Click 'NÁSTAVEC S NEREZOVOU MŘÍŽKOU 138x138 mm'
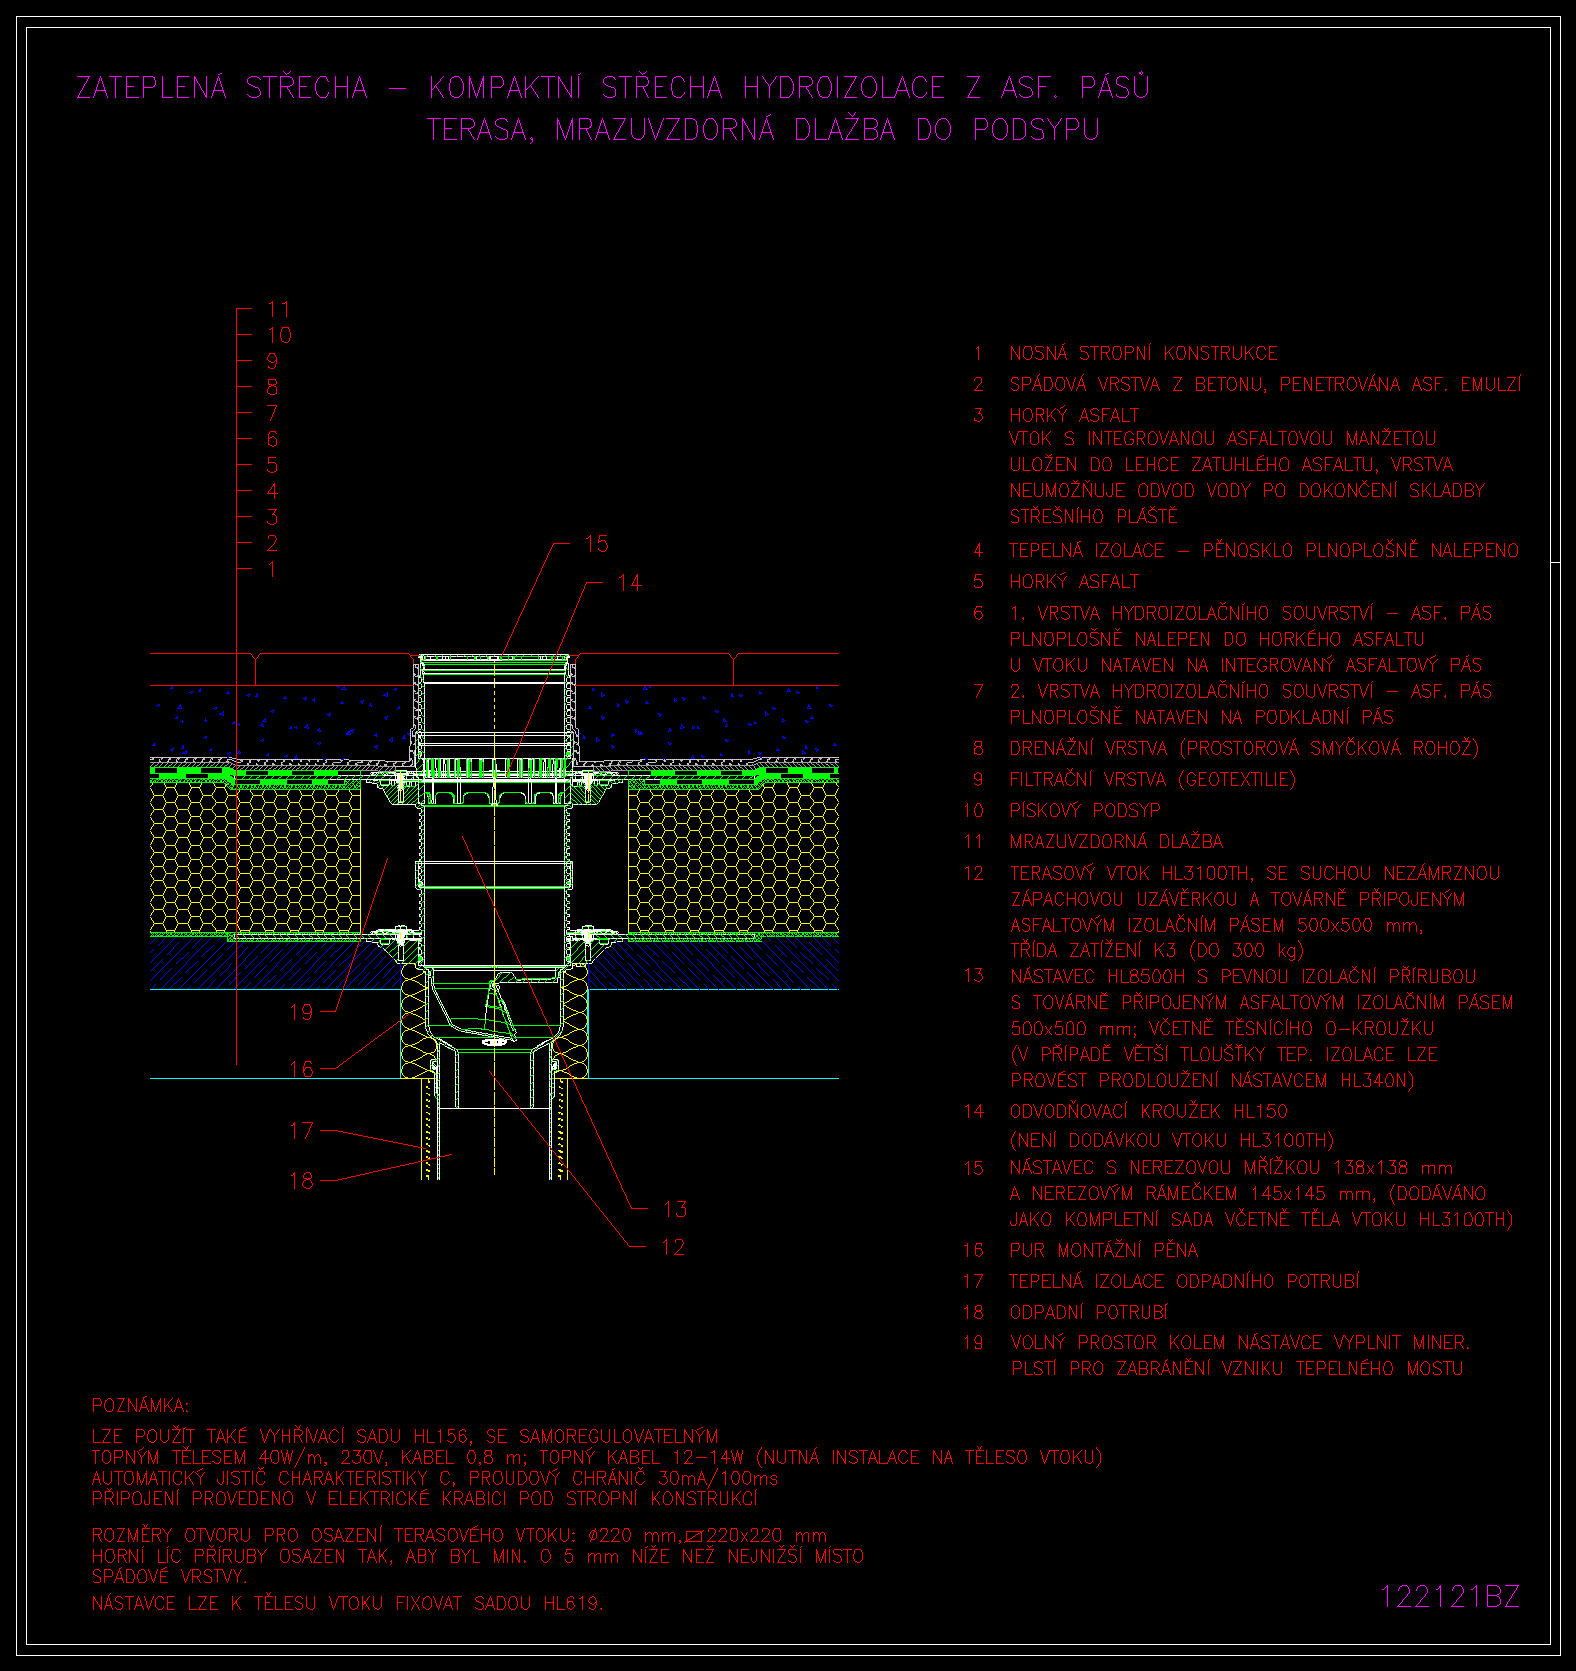The height and width of the screenshot is (1671, 1576). (x=1231, y=1167)
